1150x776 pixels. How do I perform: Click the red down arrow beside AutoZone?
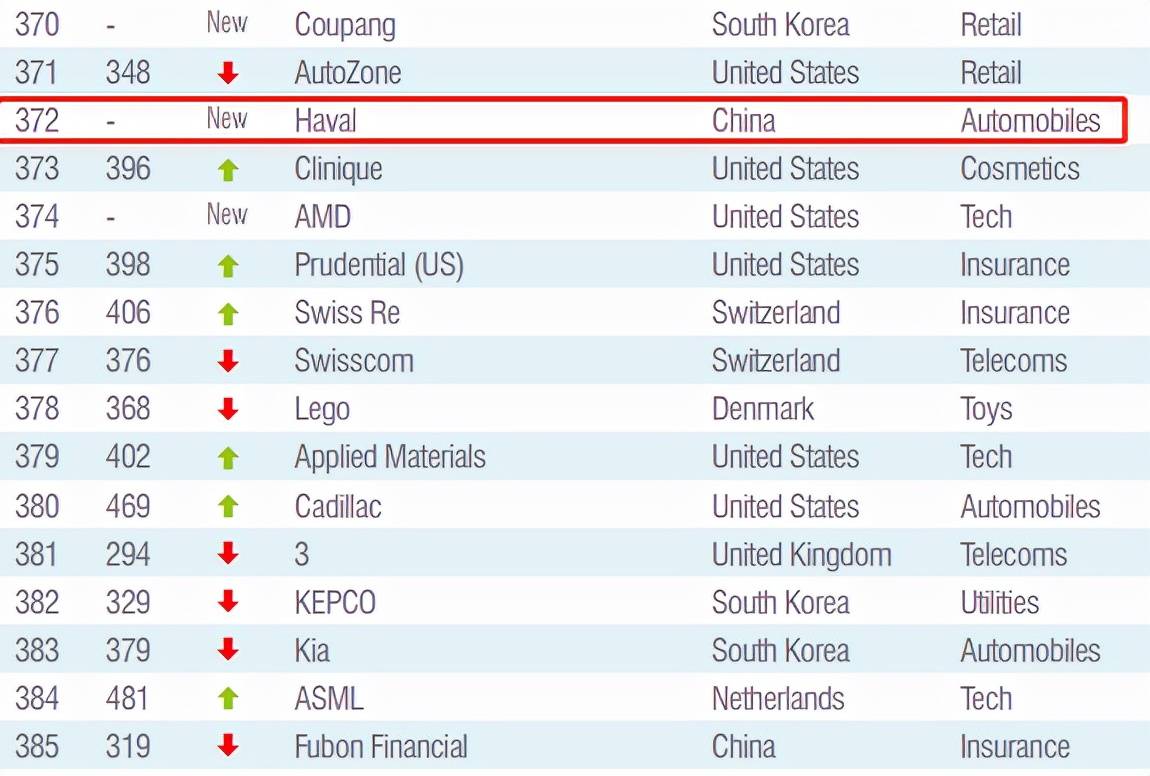228,73
